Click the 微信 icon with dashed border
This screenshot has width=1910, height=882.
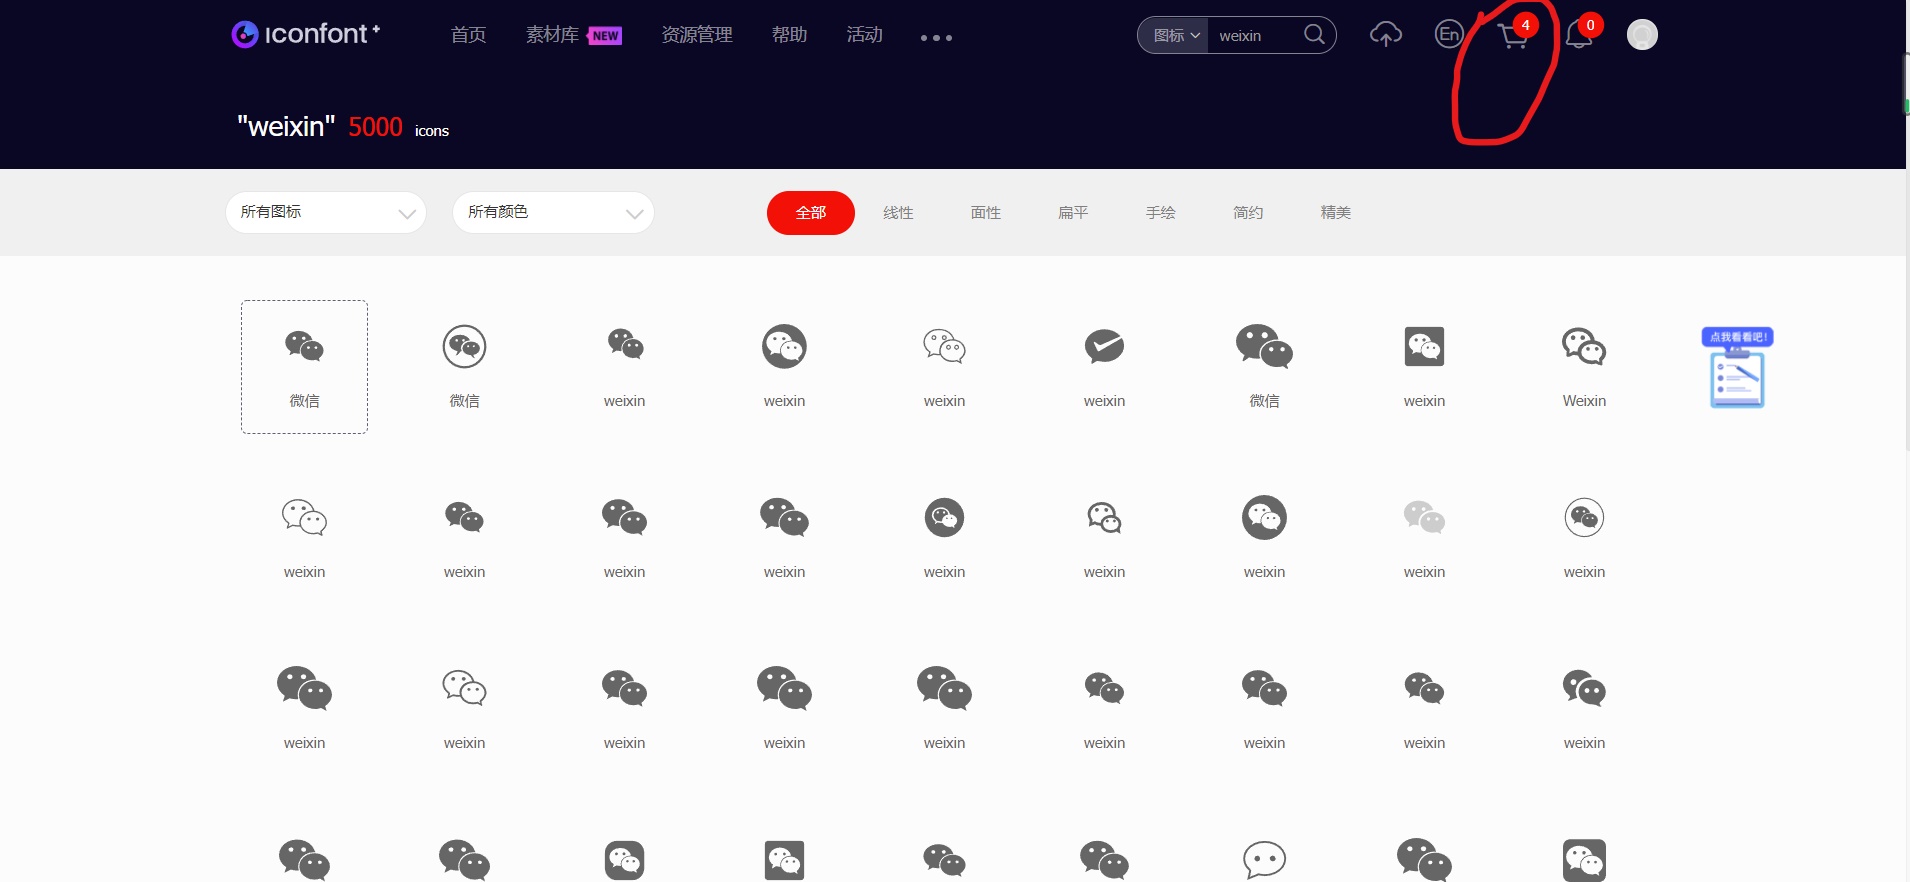pos(304,366)
